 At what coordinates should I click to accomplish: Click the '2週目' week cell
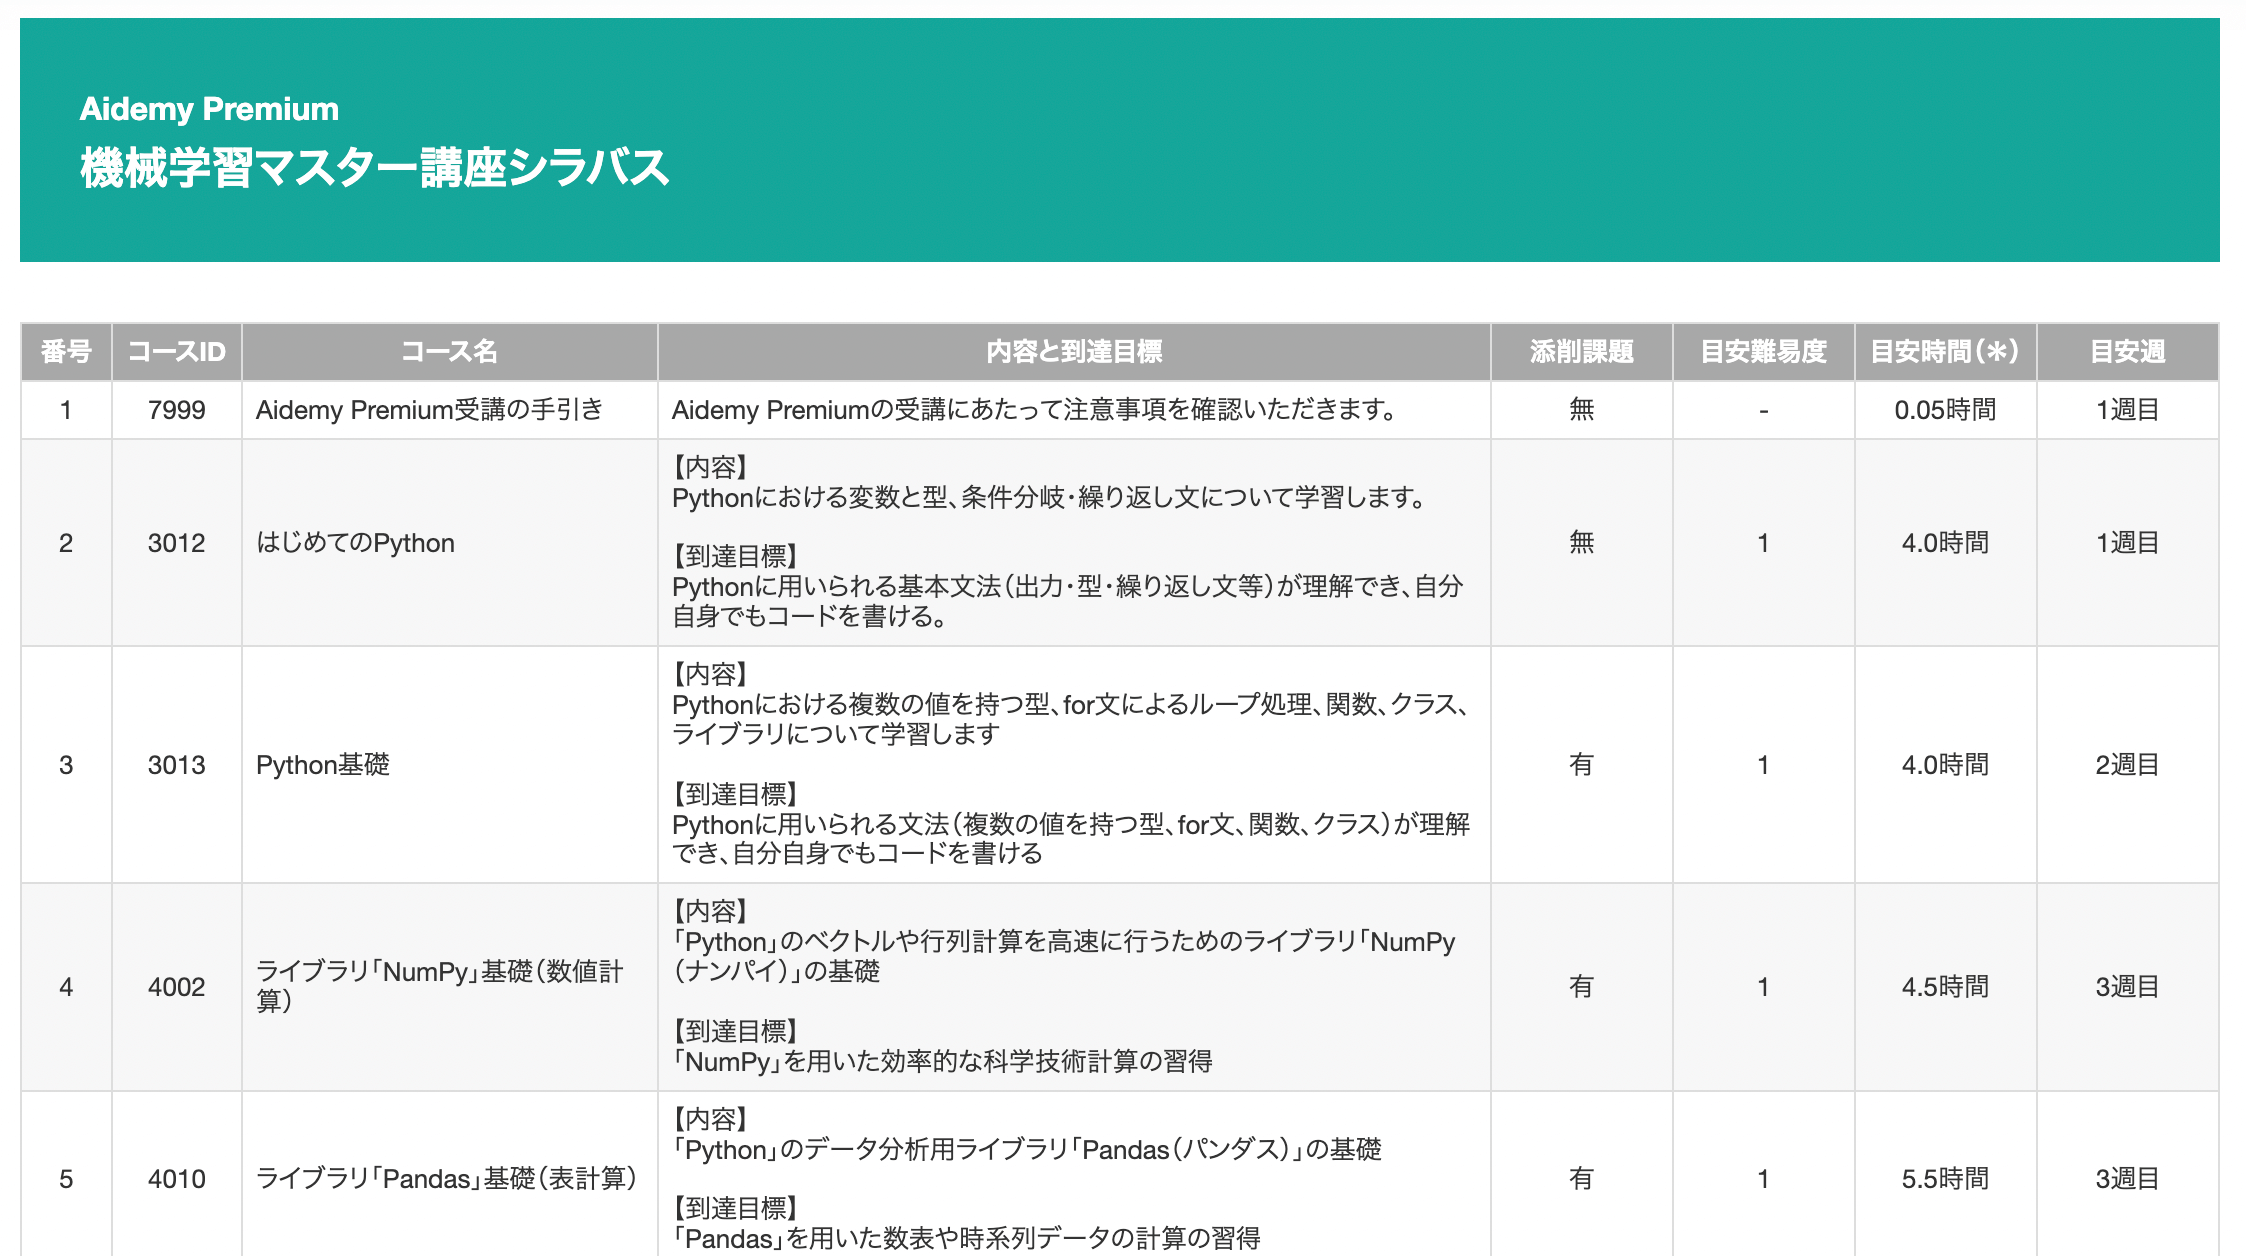tap(2127, 765)
